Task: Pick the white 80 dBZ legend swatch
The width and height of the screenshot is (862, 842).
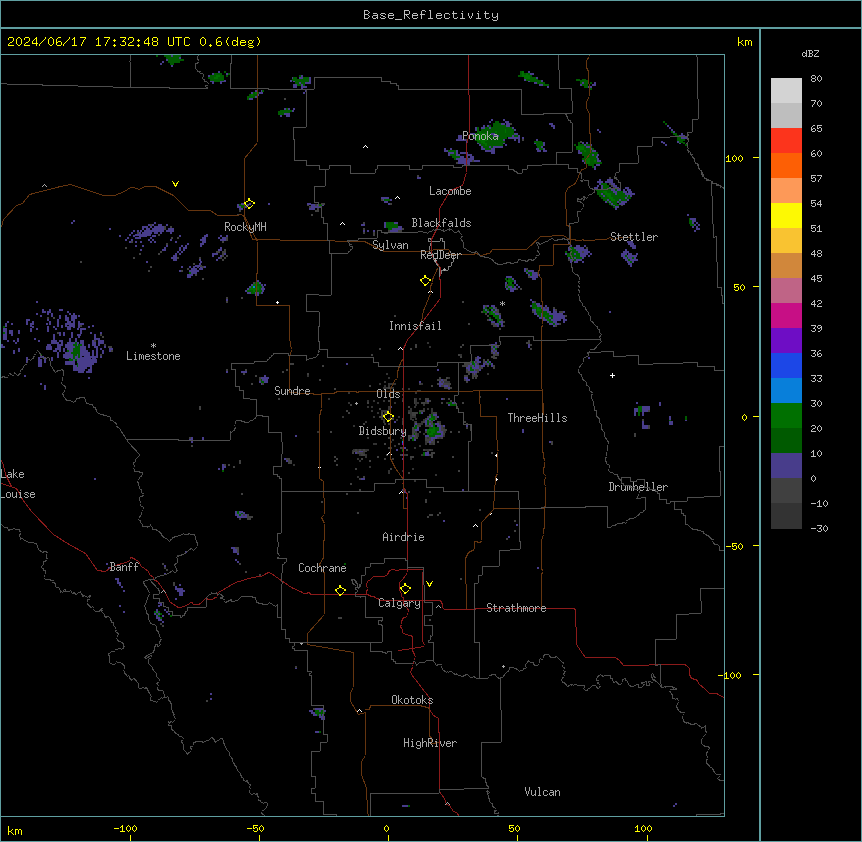Action: [786, 90]
